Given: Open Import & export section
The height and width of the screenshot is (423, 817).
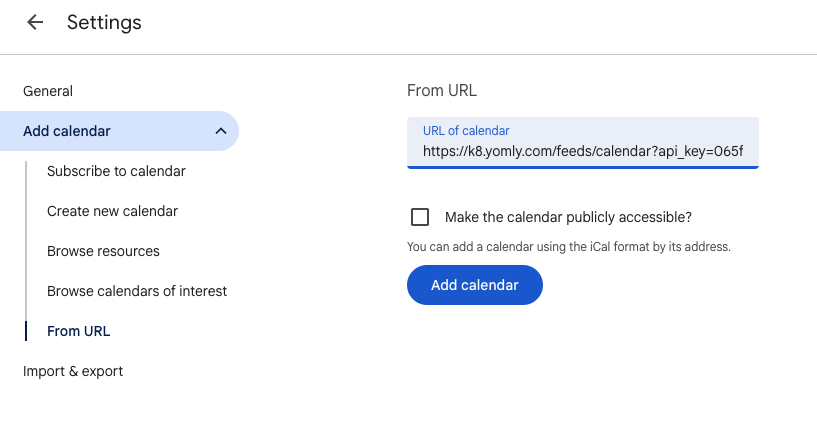Looking at the screenshot, I should point(73,371).
